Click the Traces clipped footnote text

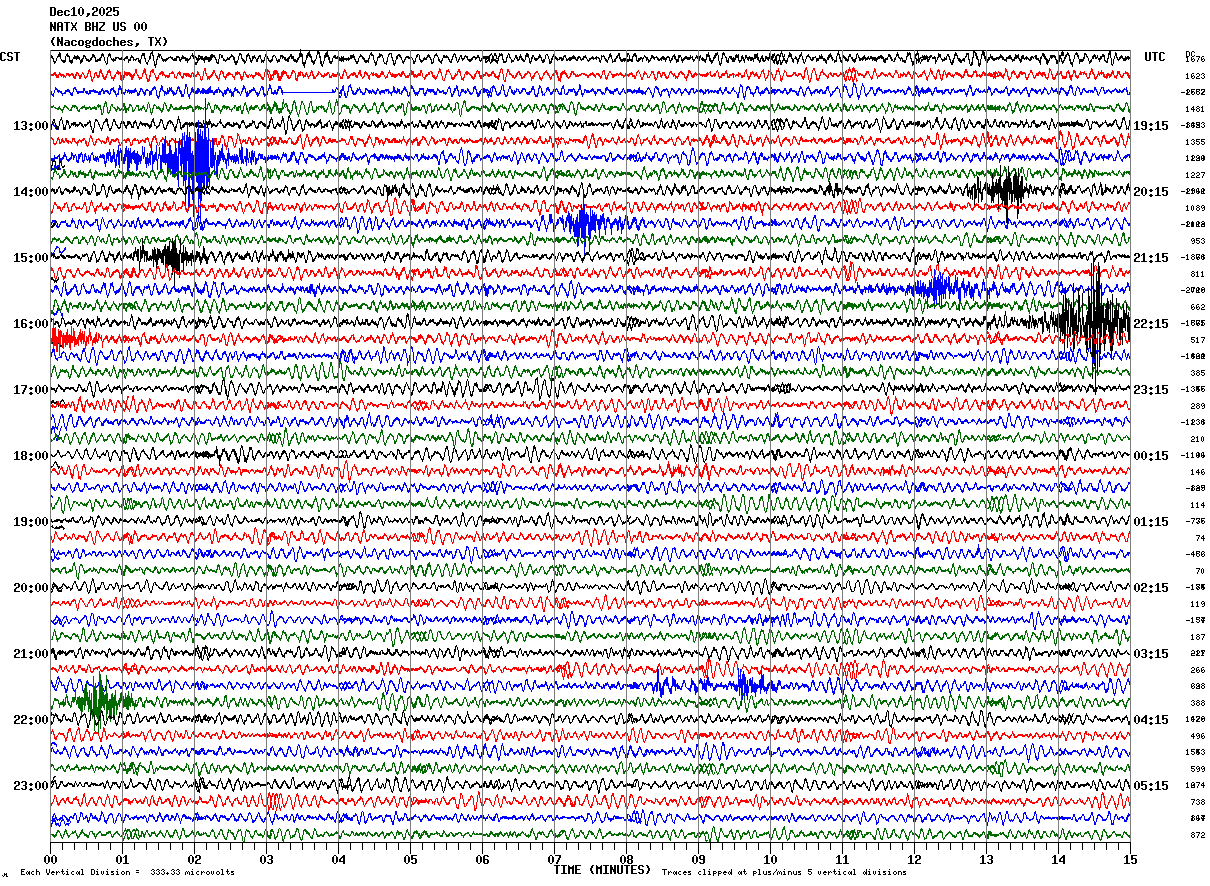[784, 872]
